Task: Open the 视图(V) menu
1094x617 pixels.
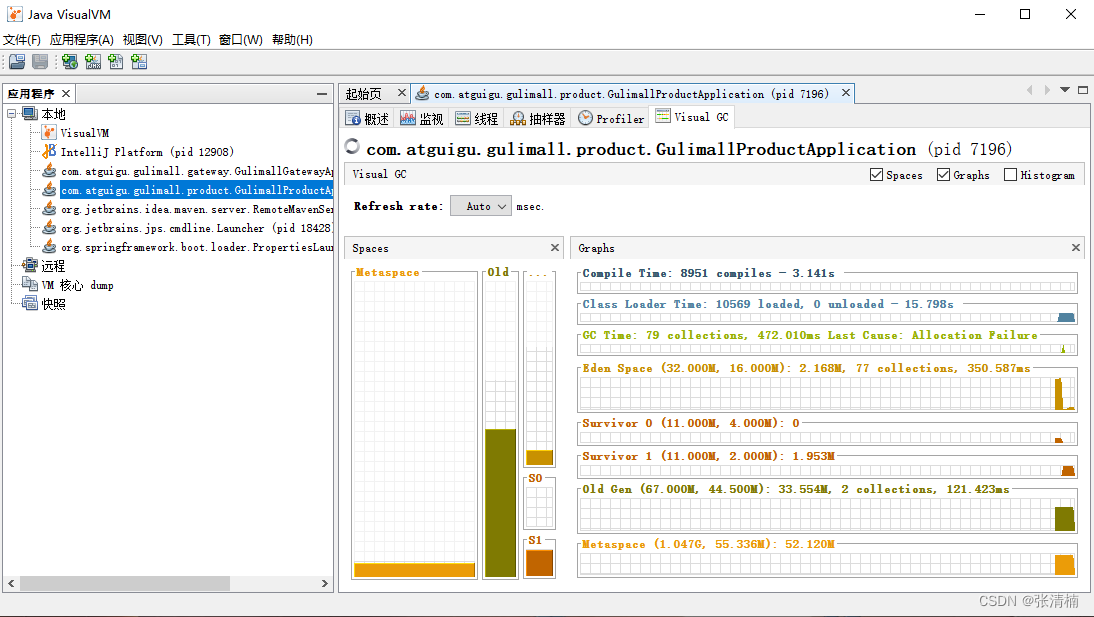Action: tap(142, 40)
